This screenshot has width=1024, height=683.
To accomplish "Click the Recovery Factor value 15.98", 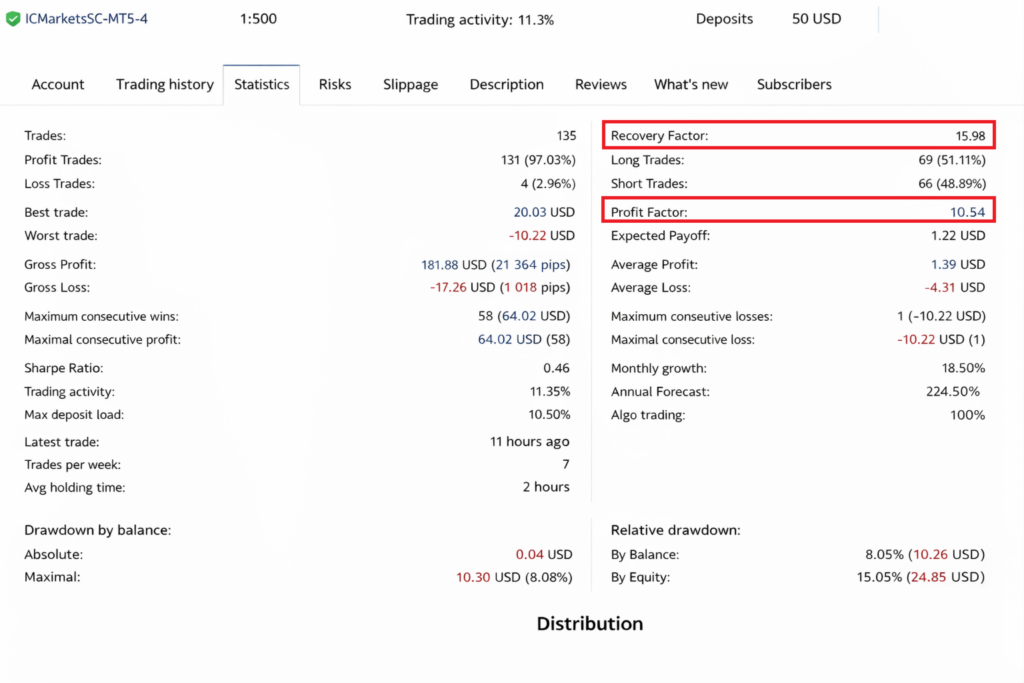I will [970, 136].
